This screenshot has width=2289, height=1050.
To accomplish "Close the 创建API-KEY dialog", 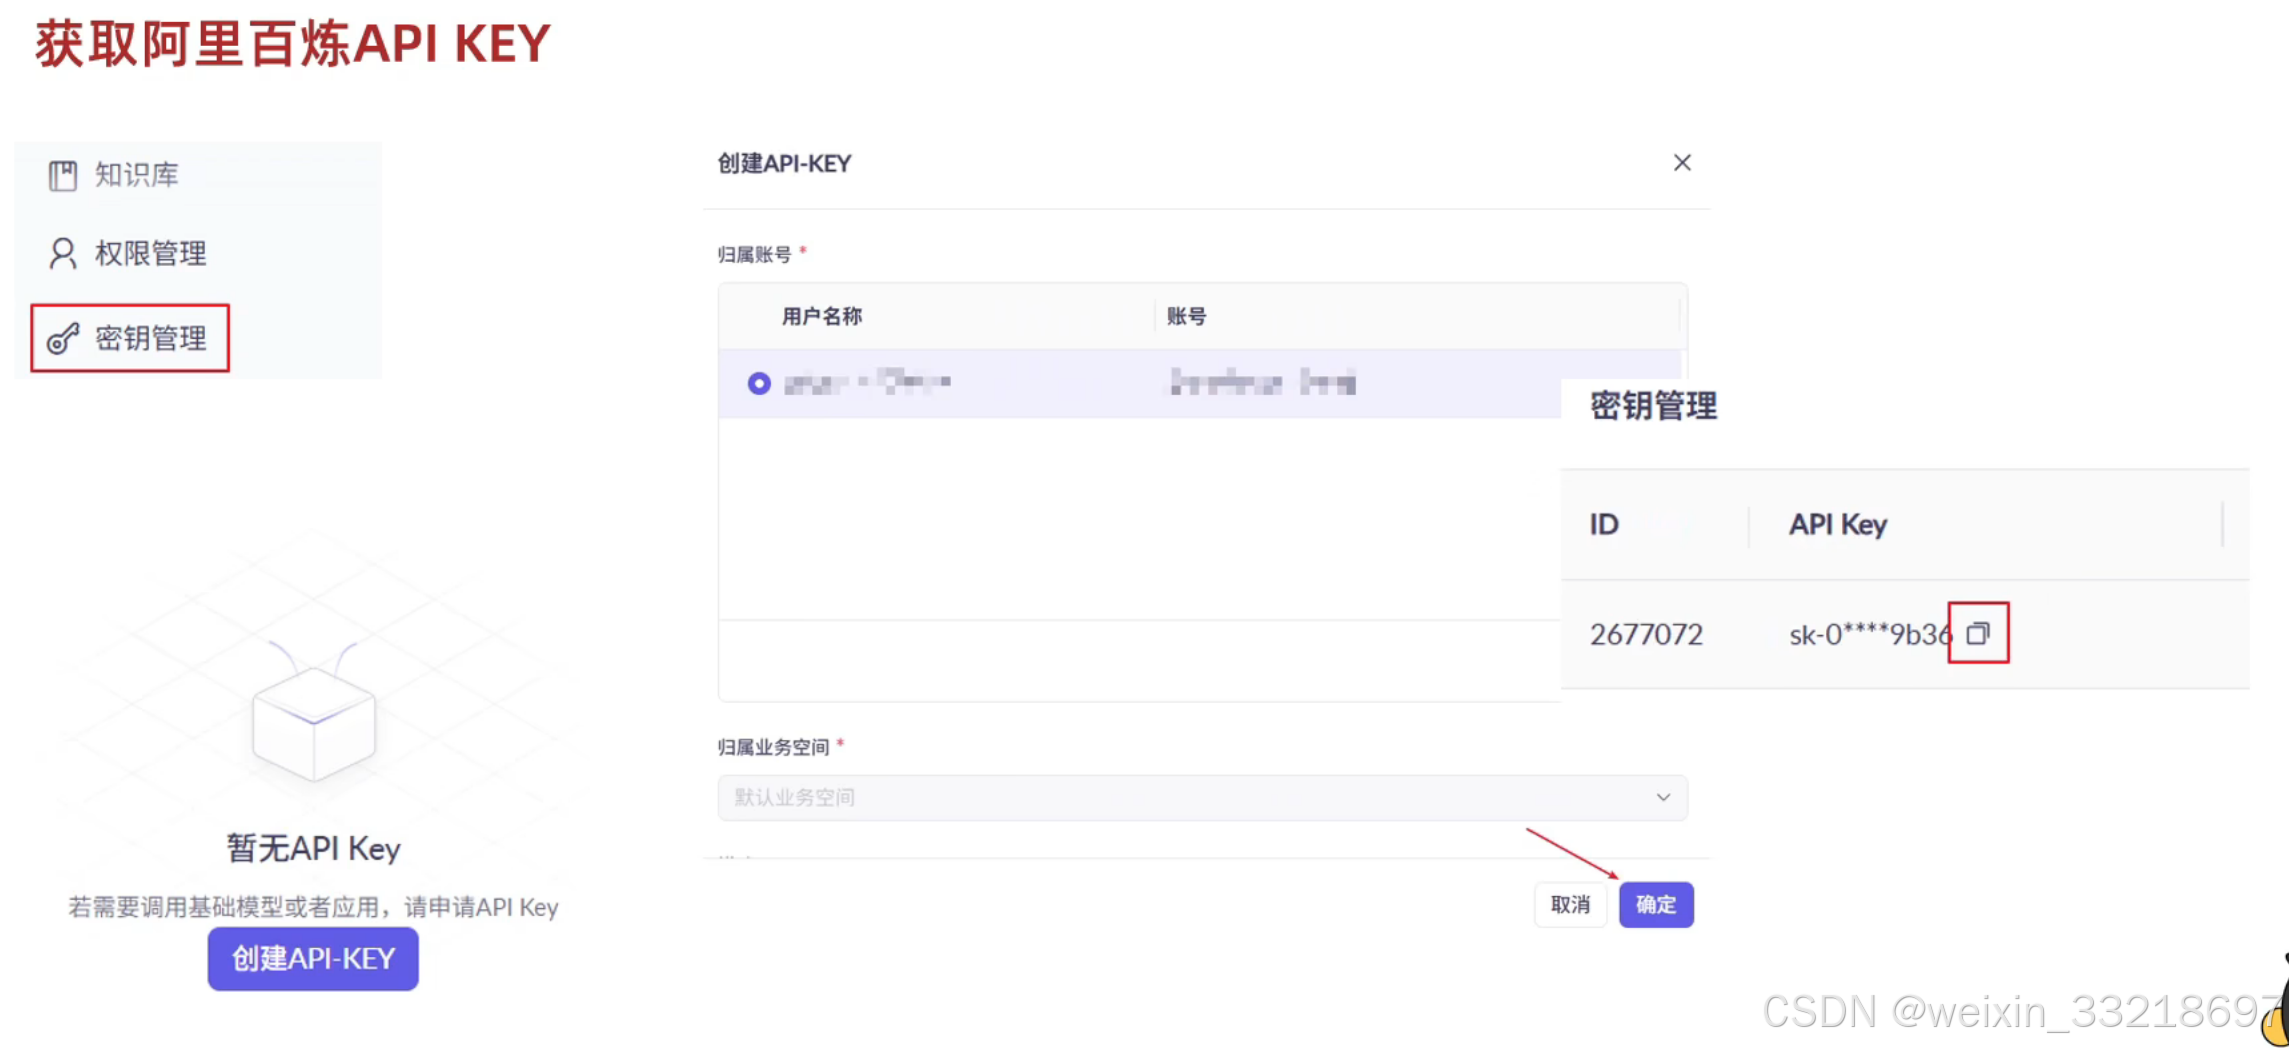I will click(1682, 163).
